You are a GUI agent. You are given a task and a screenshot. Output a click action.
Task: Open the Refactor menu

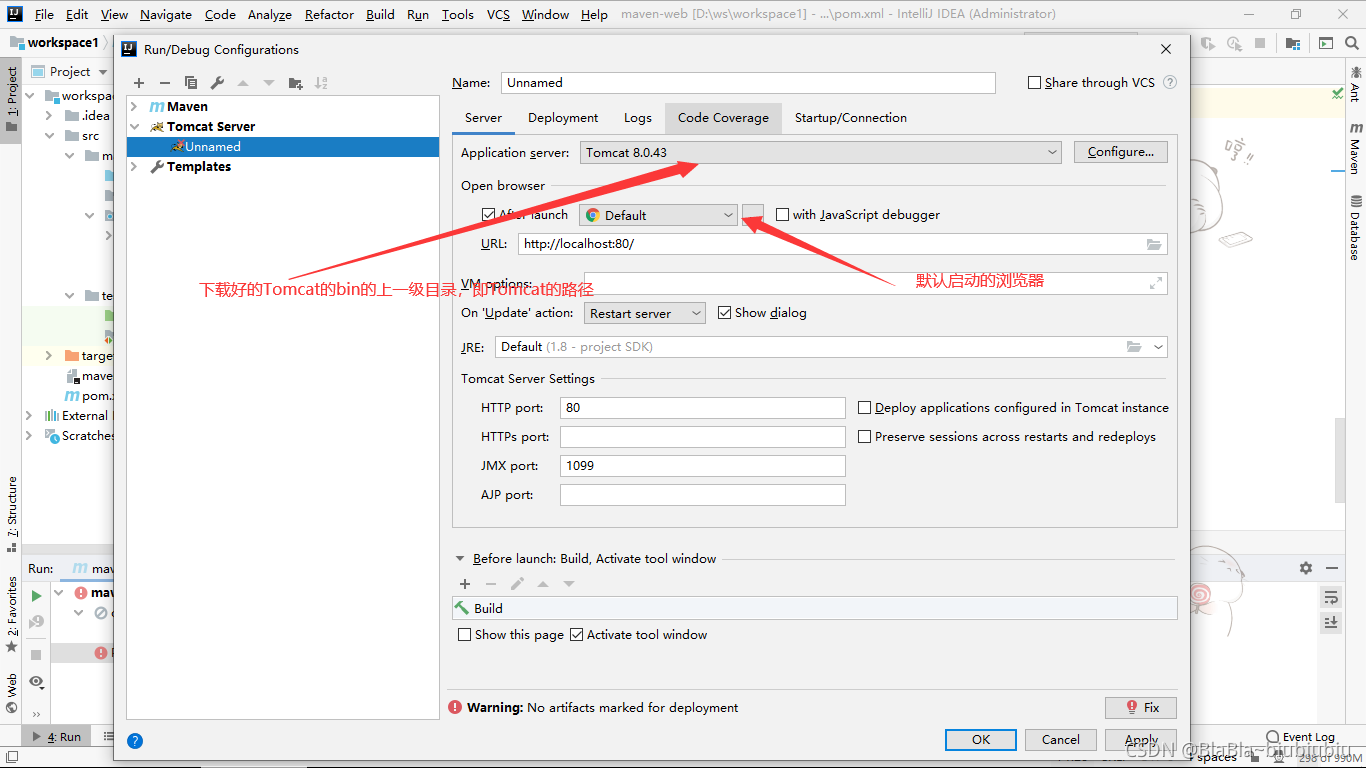coord(329,14)
